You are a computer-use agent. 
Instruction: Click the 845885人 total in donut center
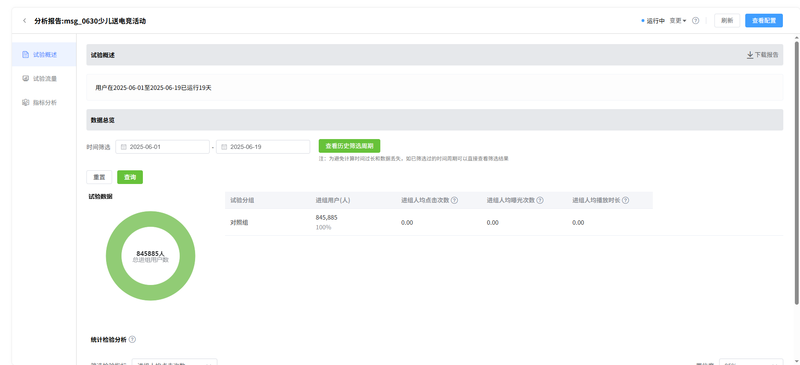coord(151,253)
